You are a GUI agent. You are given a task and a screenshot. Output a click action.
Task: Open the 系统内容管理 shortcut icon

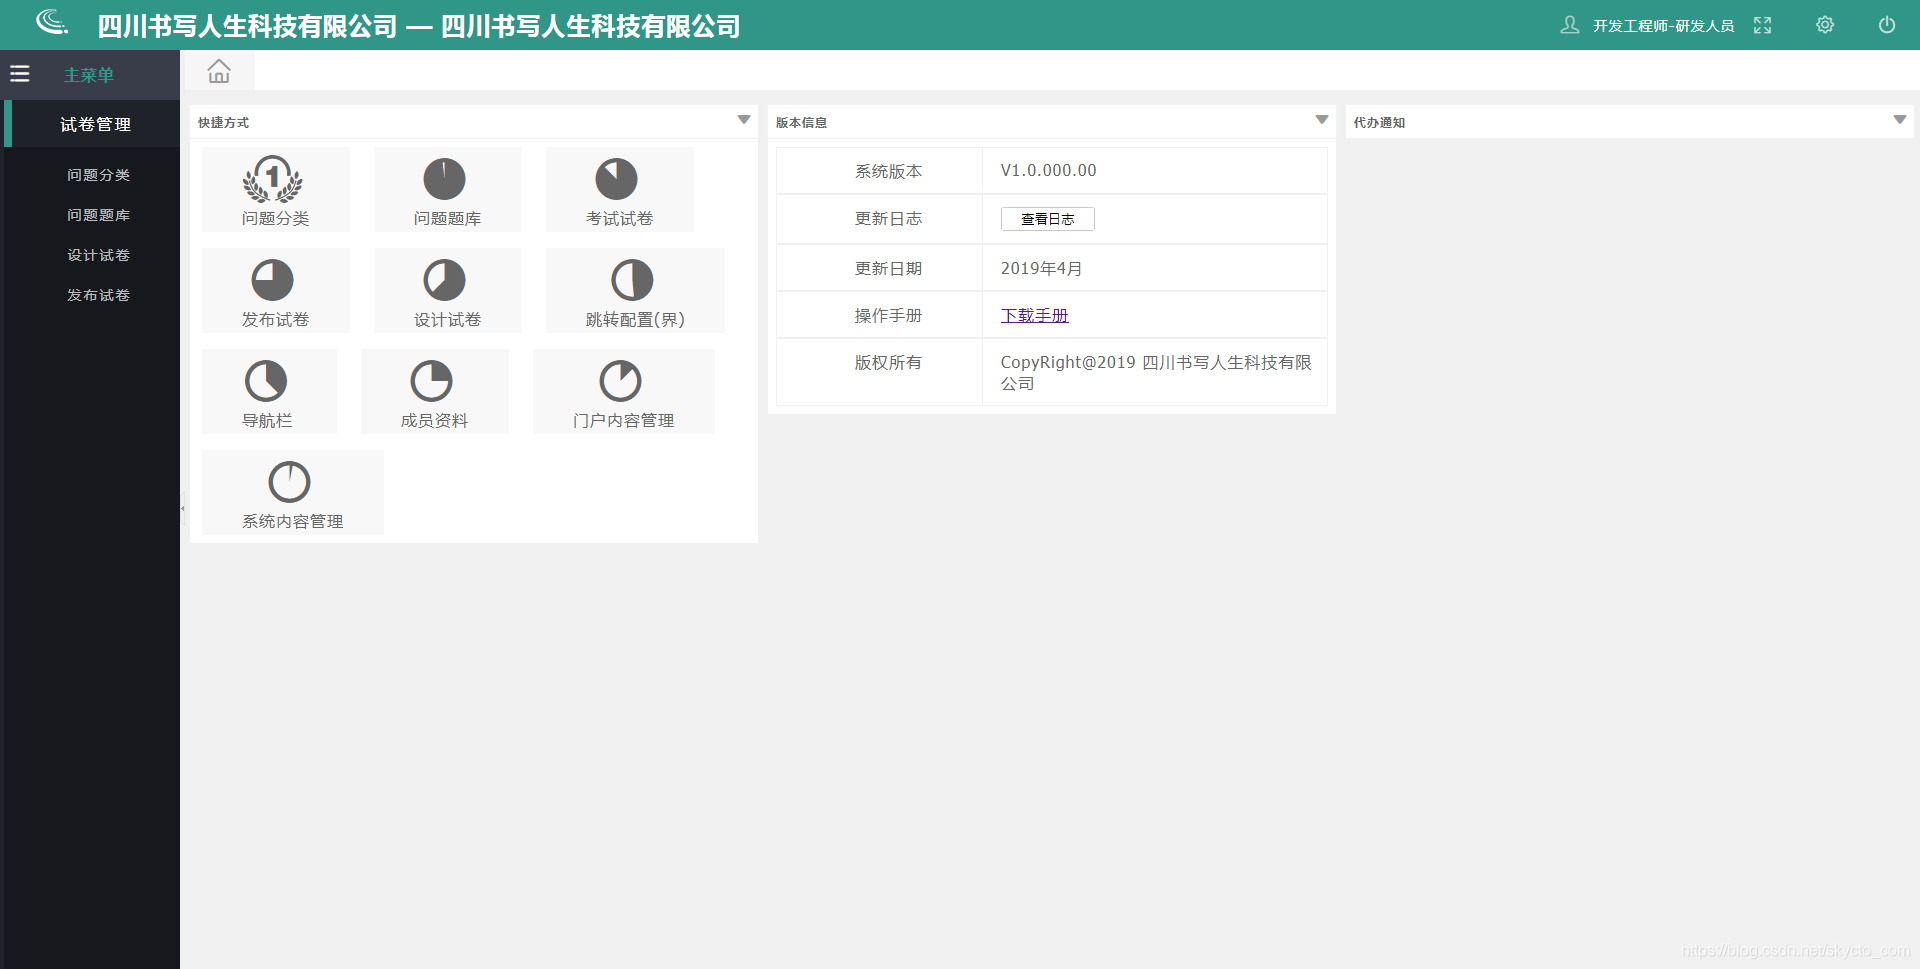click(x=290, y=482)
